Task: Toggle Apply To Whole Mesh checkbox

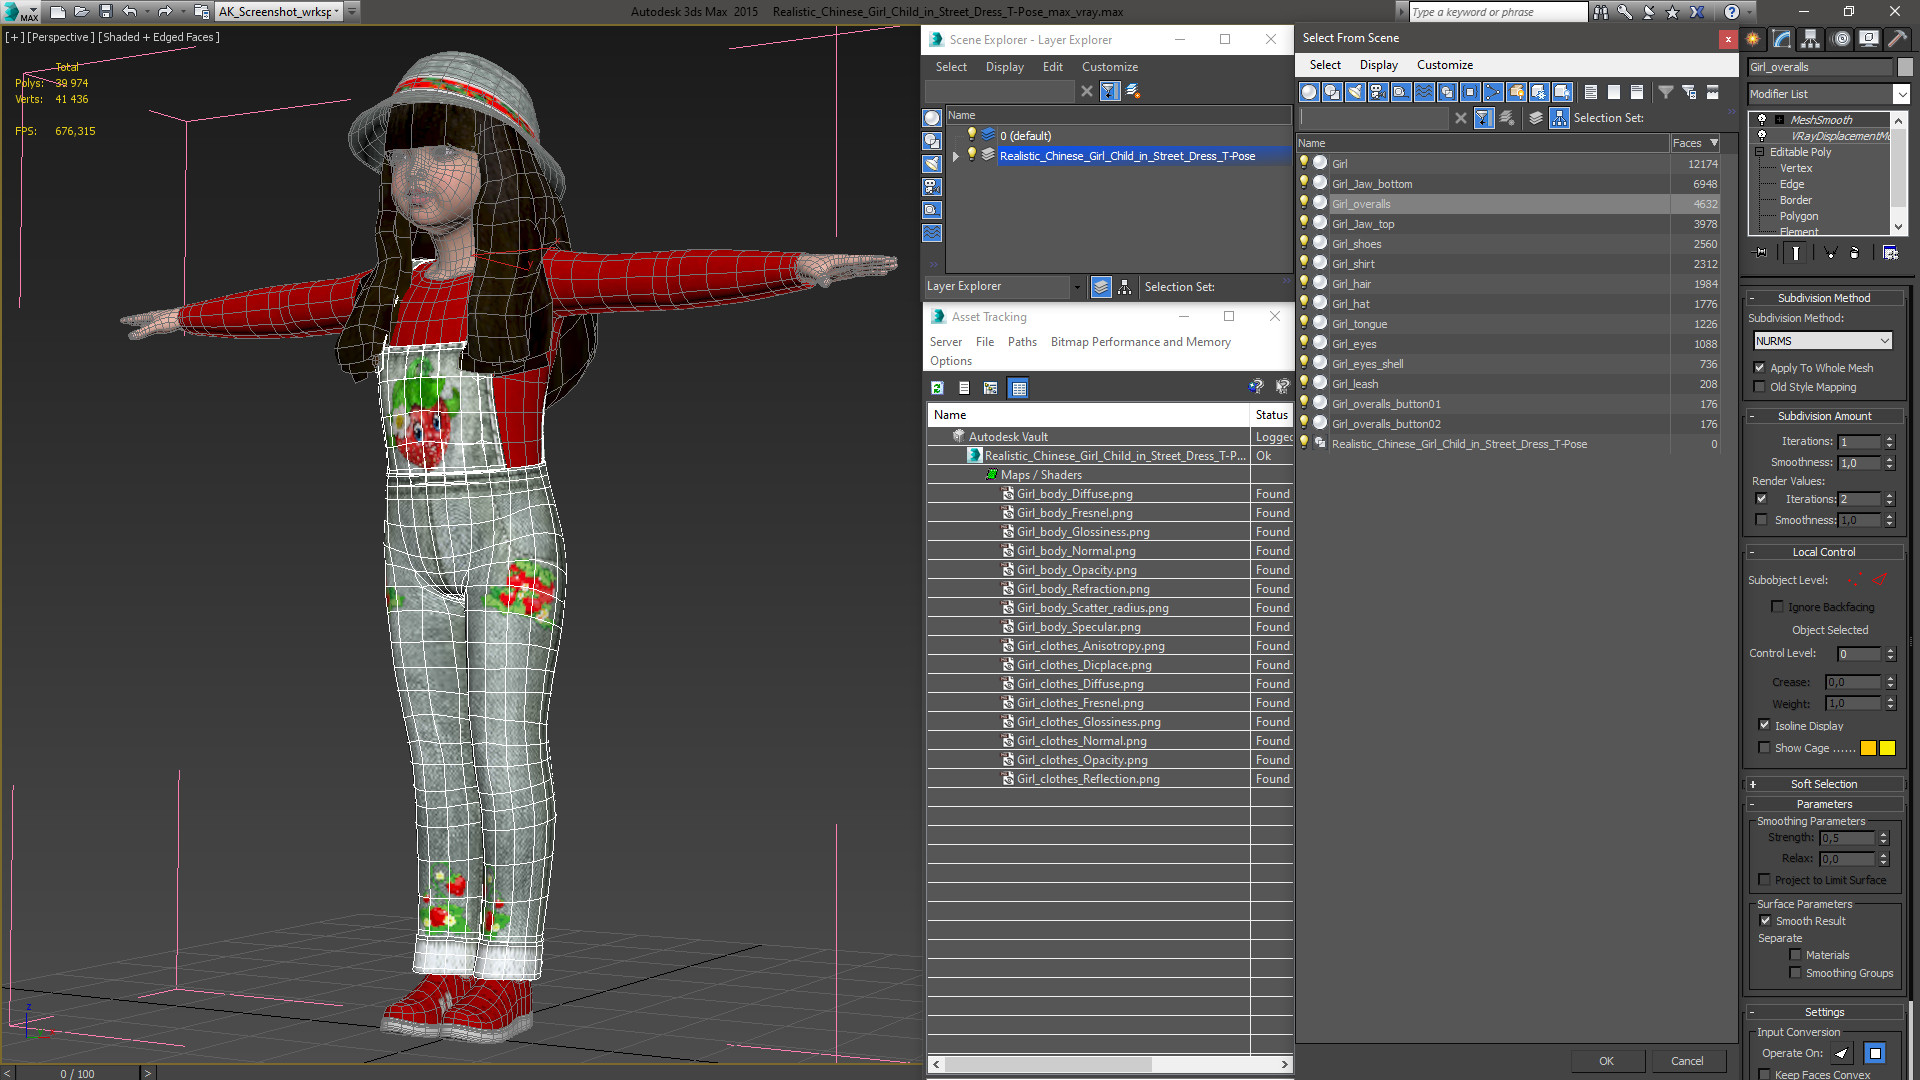Action: coord(1760,367)
